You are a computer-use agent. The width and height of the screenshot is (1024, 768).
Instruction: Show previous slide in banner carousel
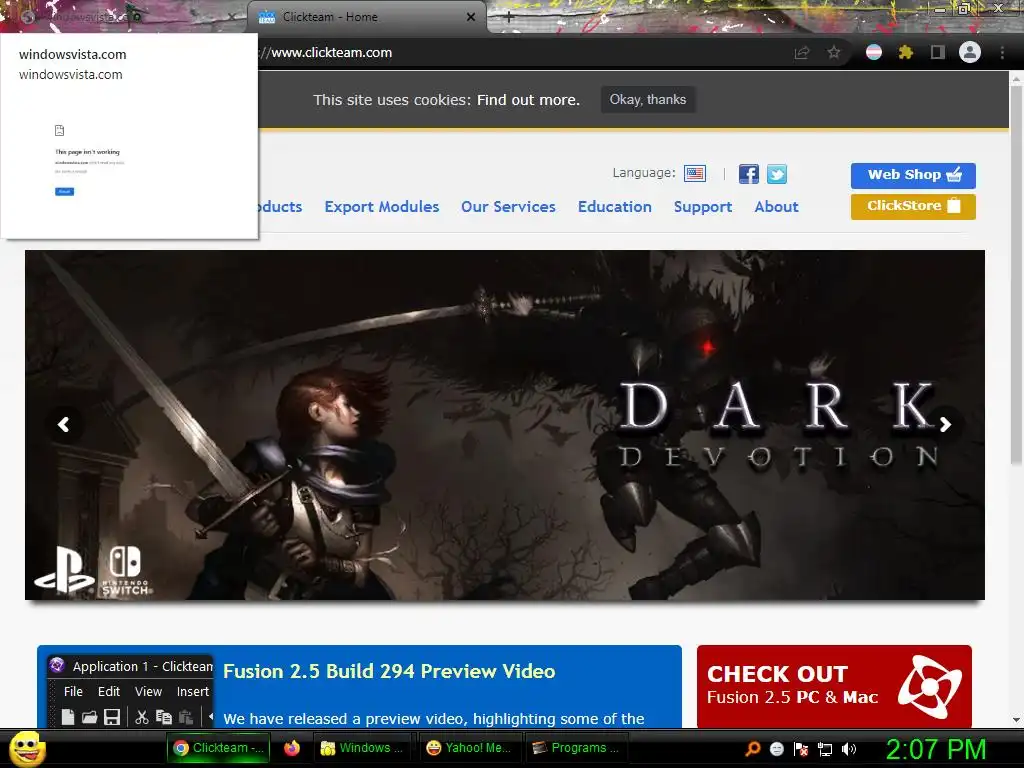64,424
